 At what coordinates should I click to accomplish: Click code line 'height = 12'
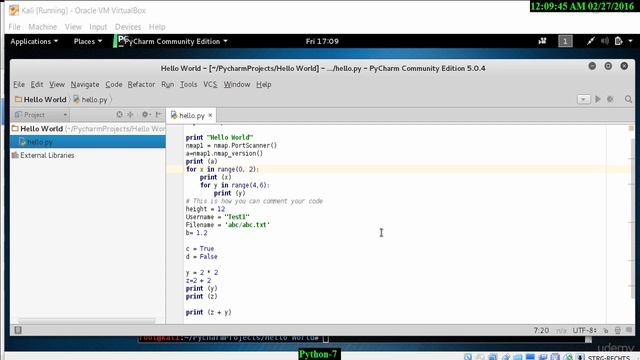click(205, 209)
